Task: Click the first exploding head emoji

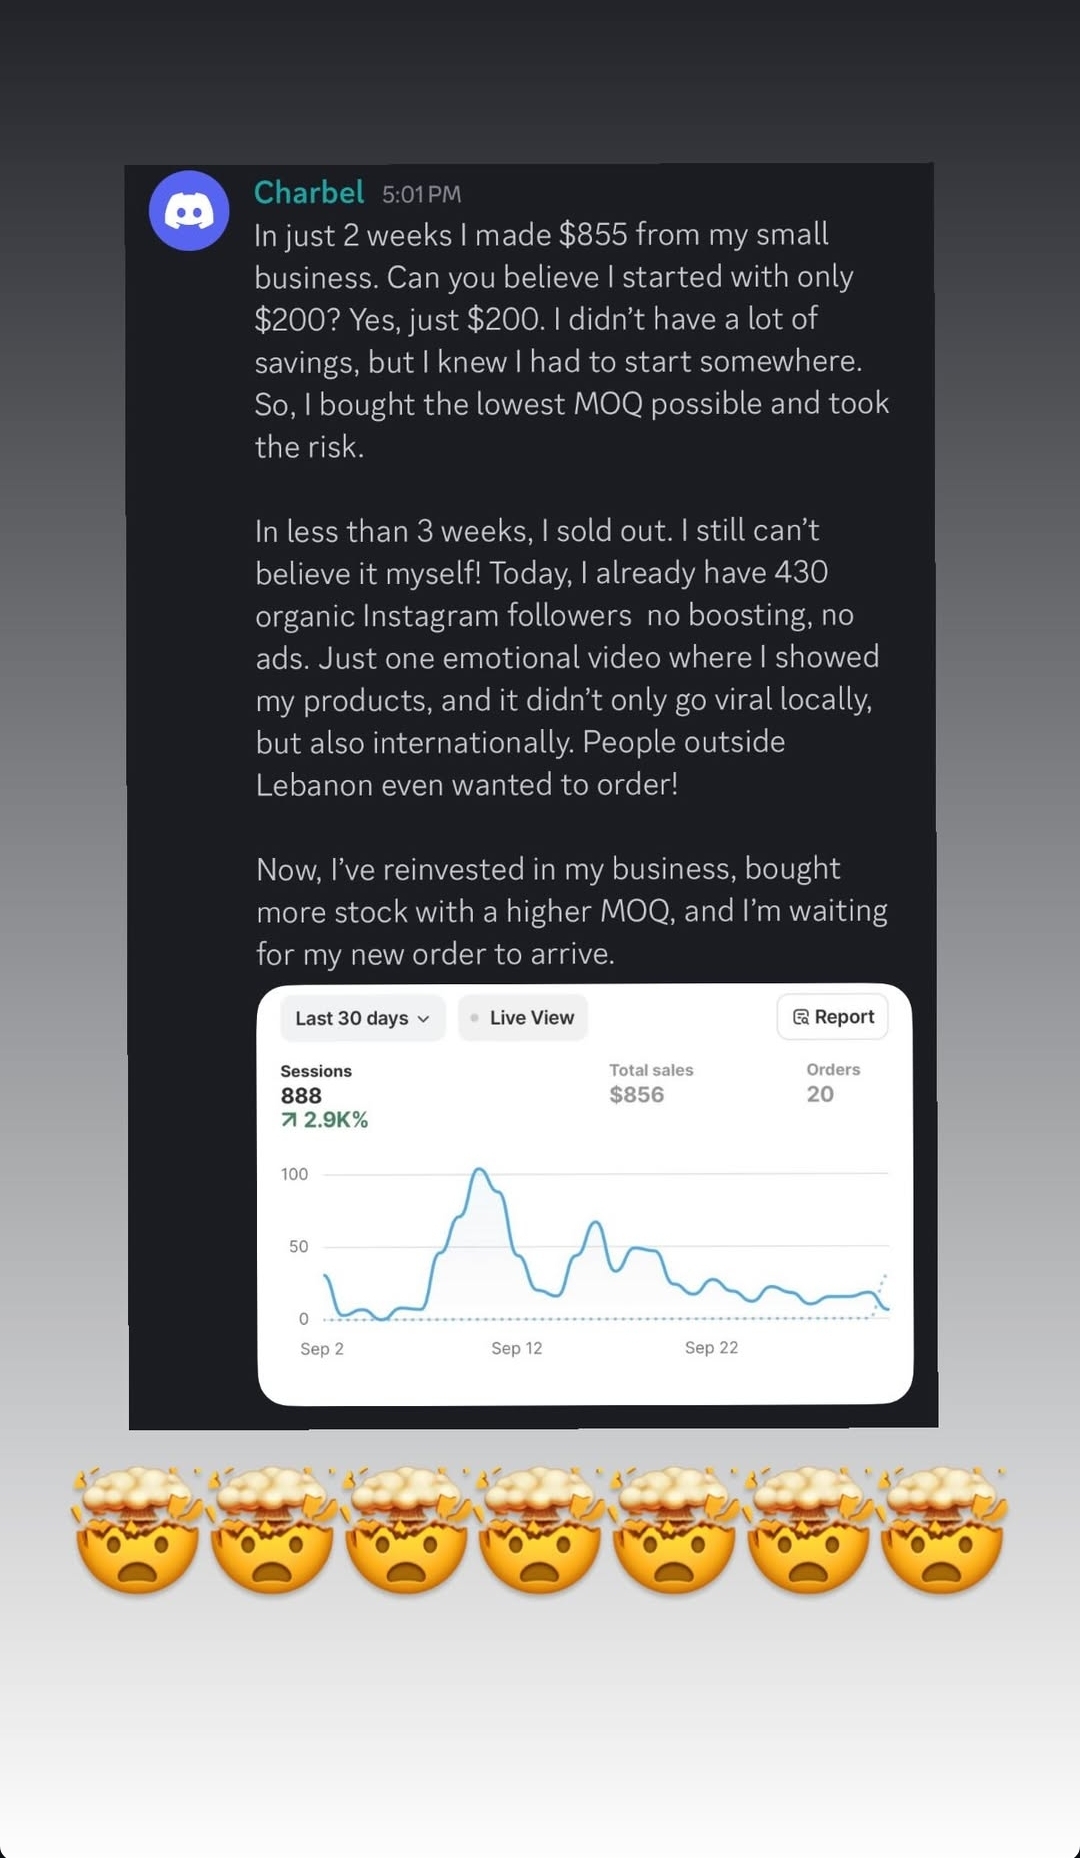Action: [137, 1530]
